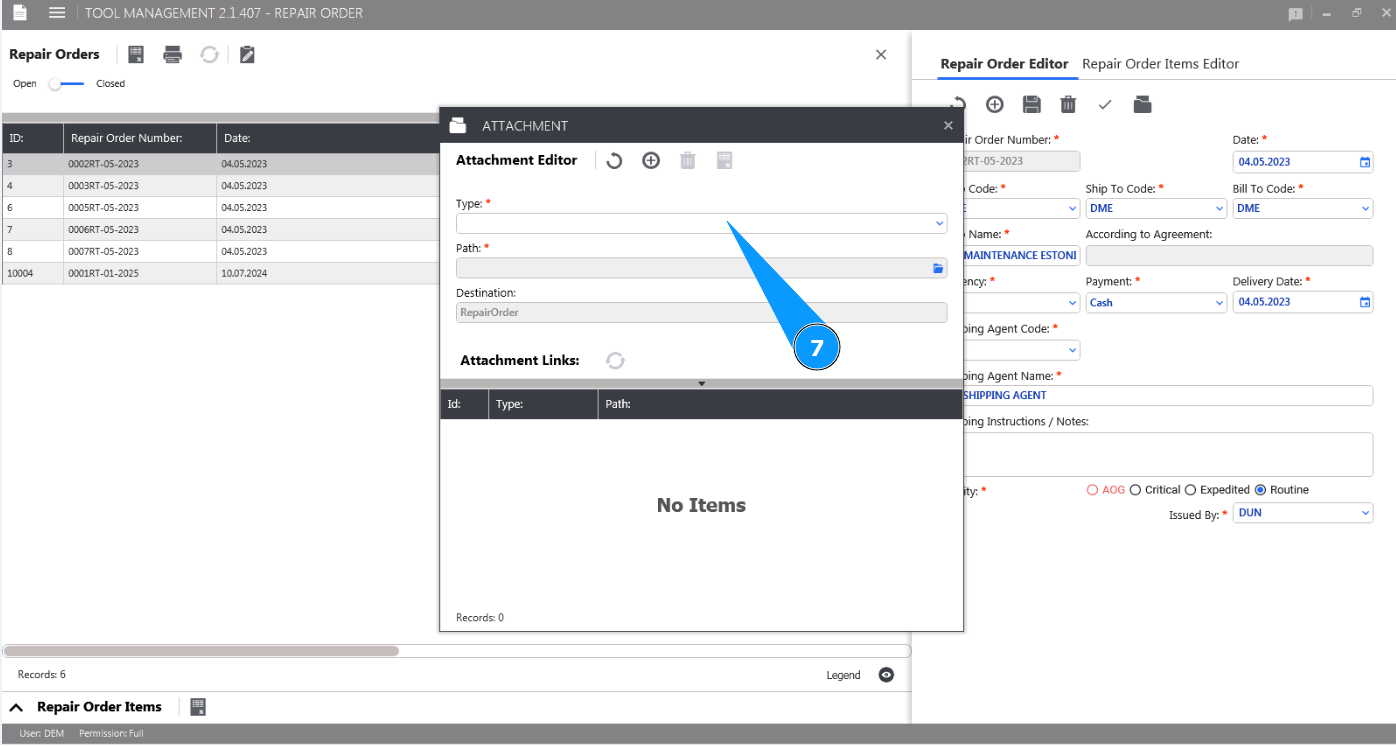The image size is (1396, 746).
Task: Click the Destination field showing RepairOrder
Action: (701, 312)
